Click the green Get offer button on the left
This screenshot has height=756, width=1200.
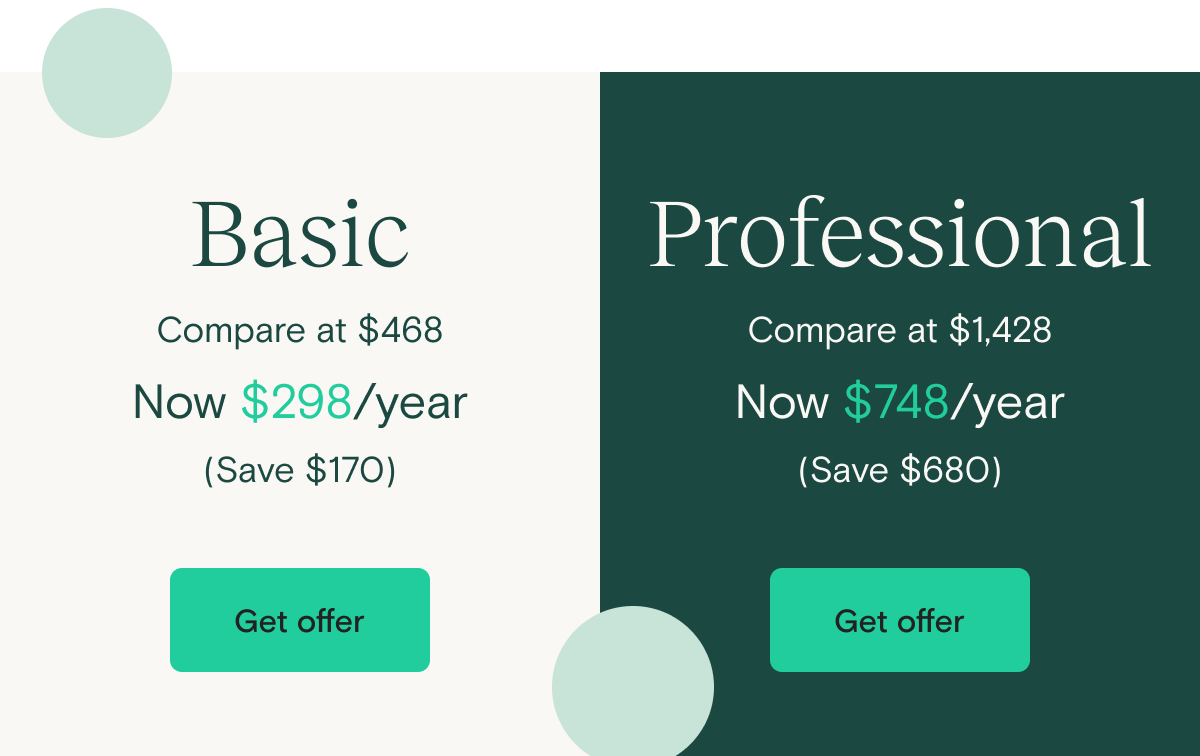click(x=299, y=620)
